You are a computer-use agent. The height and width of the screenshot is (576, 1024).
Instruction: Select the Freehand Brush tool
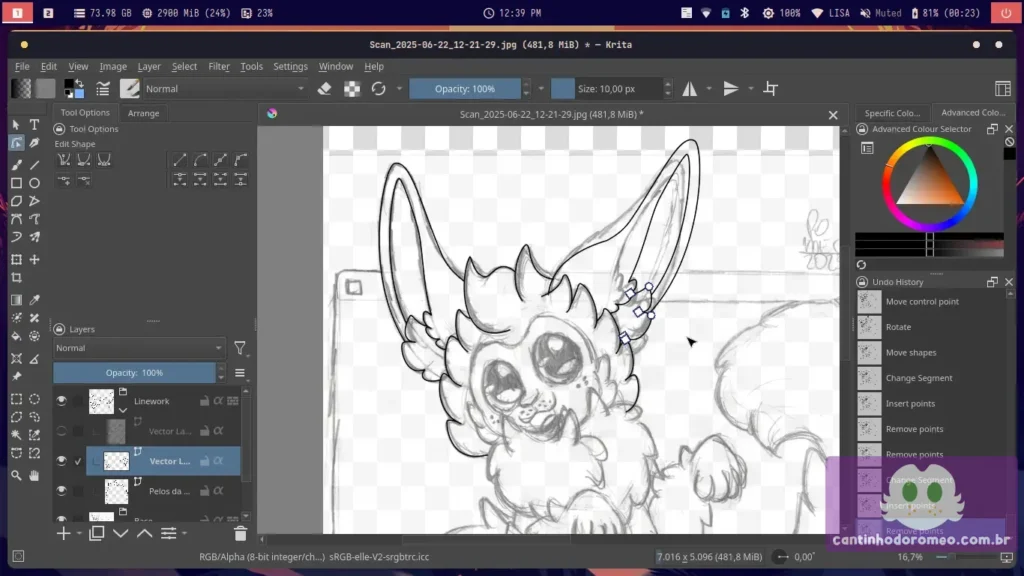16,165
